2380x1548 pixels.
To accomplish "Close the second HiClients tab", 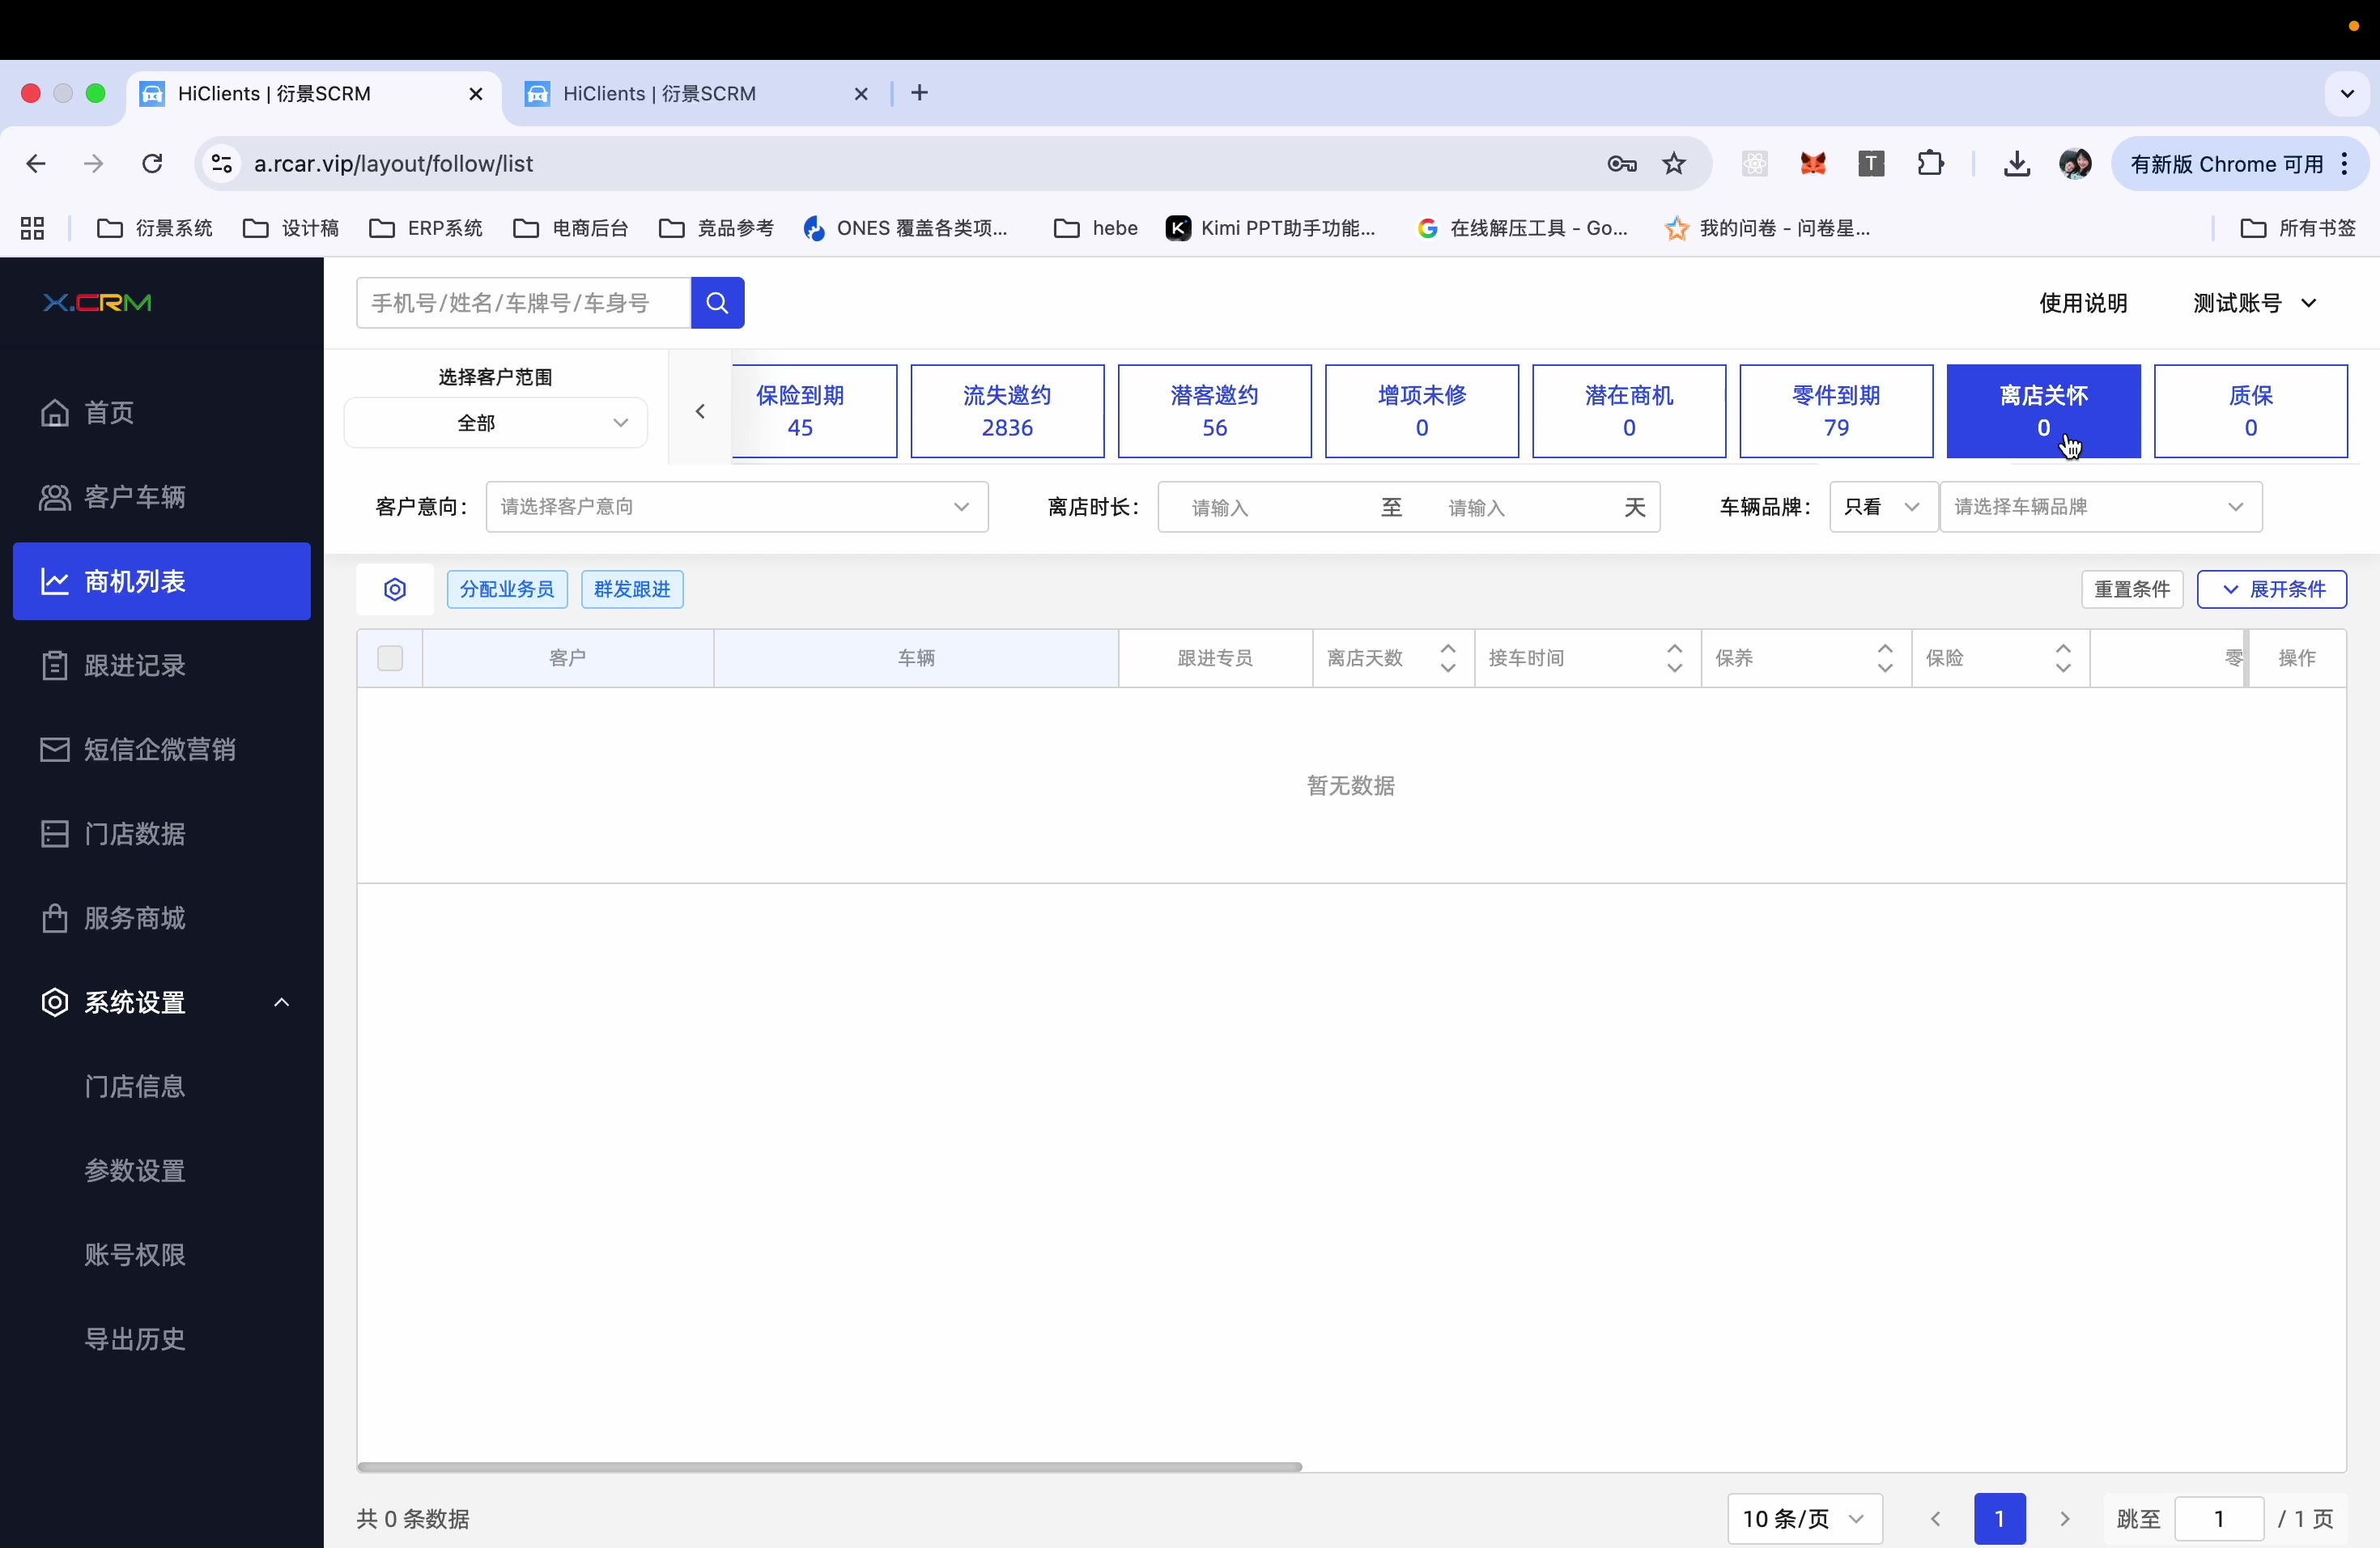I will (861, 94).
